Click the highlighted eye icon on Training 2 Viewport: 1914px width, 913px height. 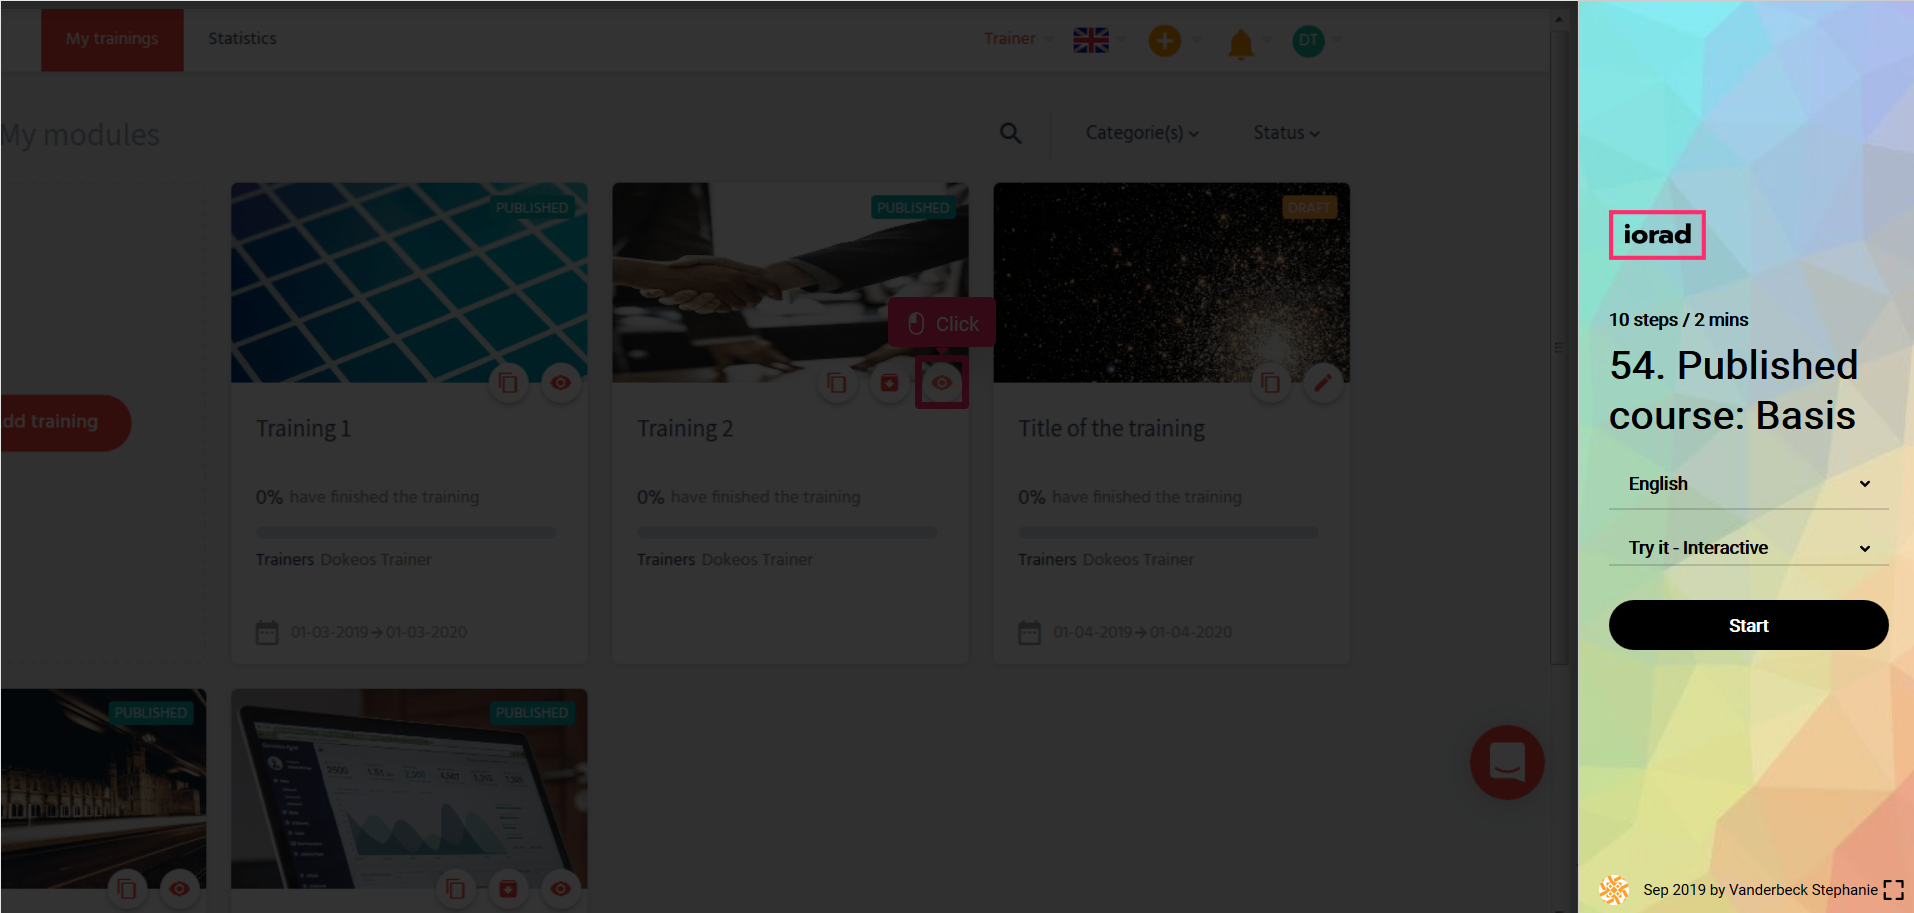click(942, 383)
